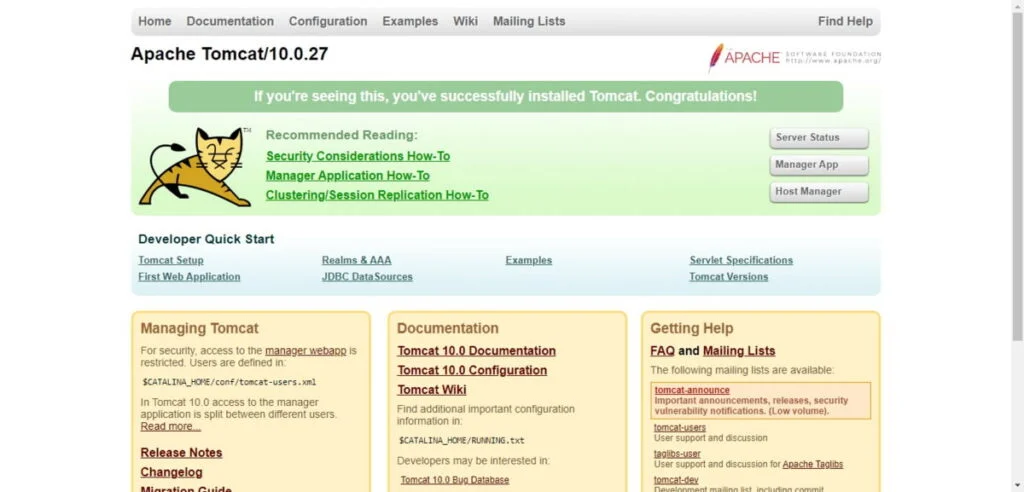This screenshot has width=1024, height=492.
Task: Open the taglibs-user mailing list link
Action: [677, 453]
